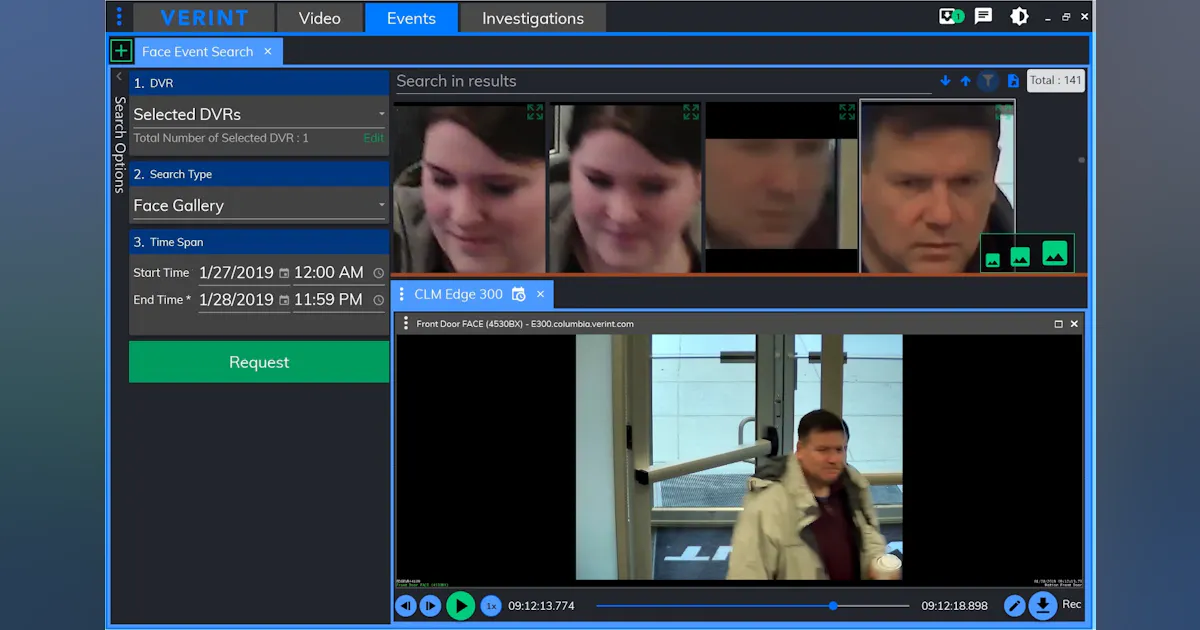Screen dimensions: 1200x630
Task: Go to the Investigations tab
Action: (x=533, y=18)
